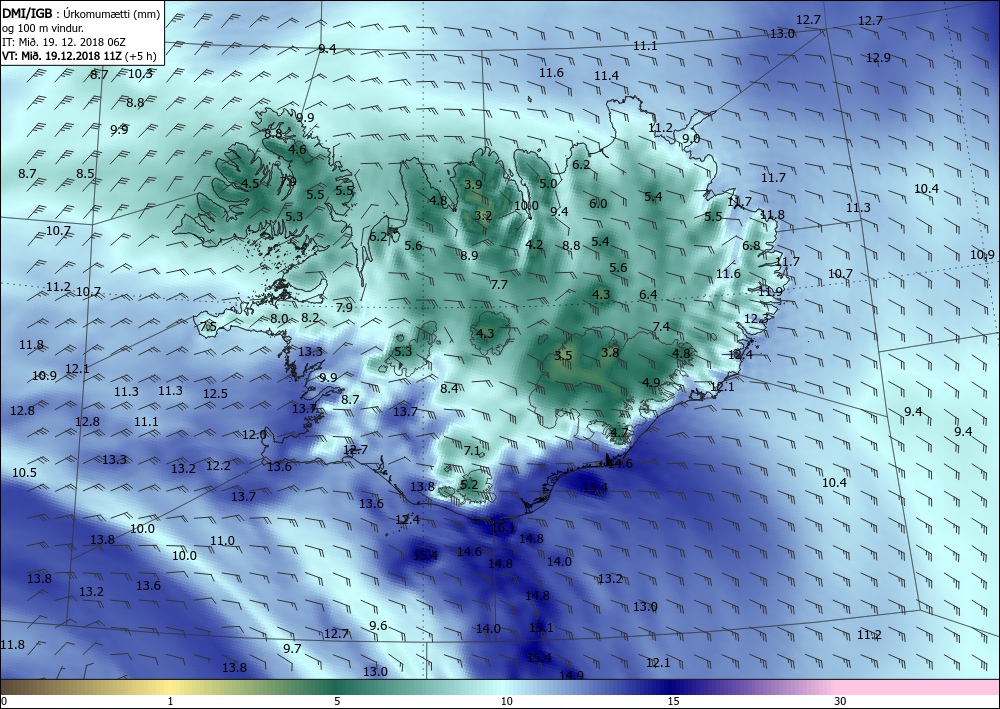Pick the value "6.8" in the east
Viewport: 1000px width, 709px height.
coord(751,245)
